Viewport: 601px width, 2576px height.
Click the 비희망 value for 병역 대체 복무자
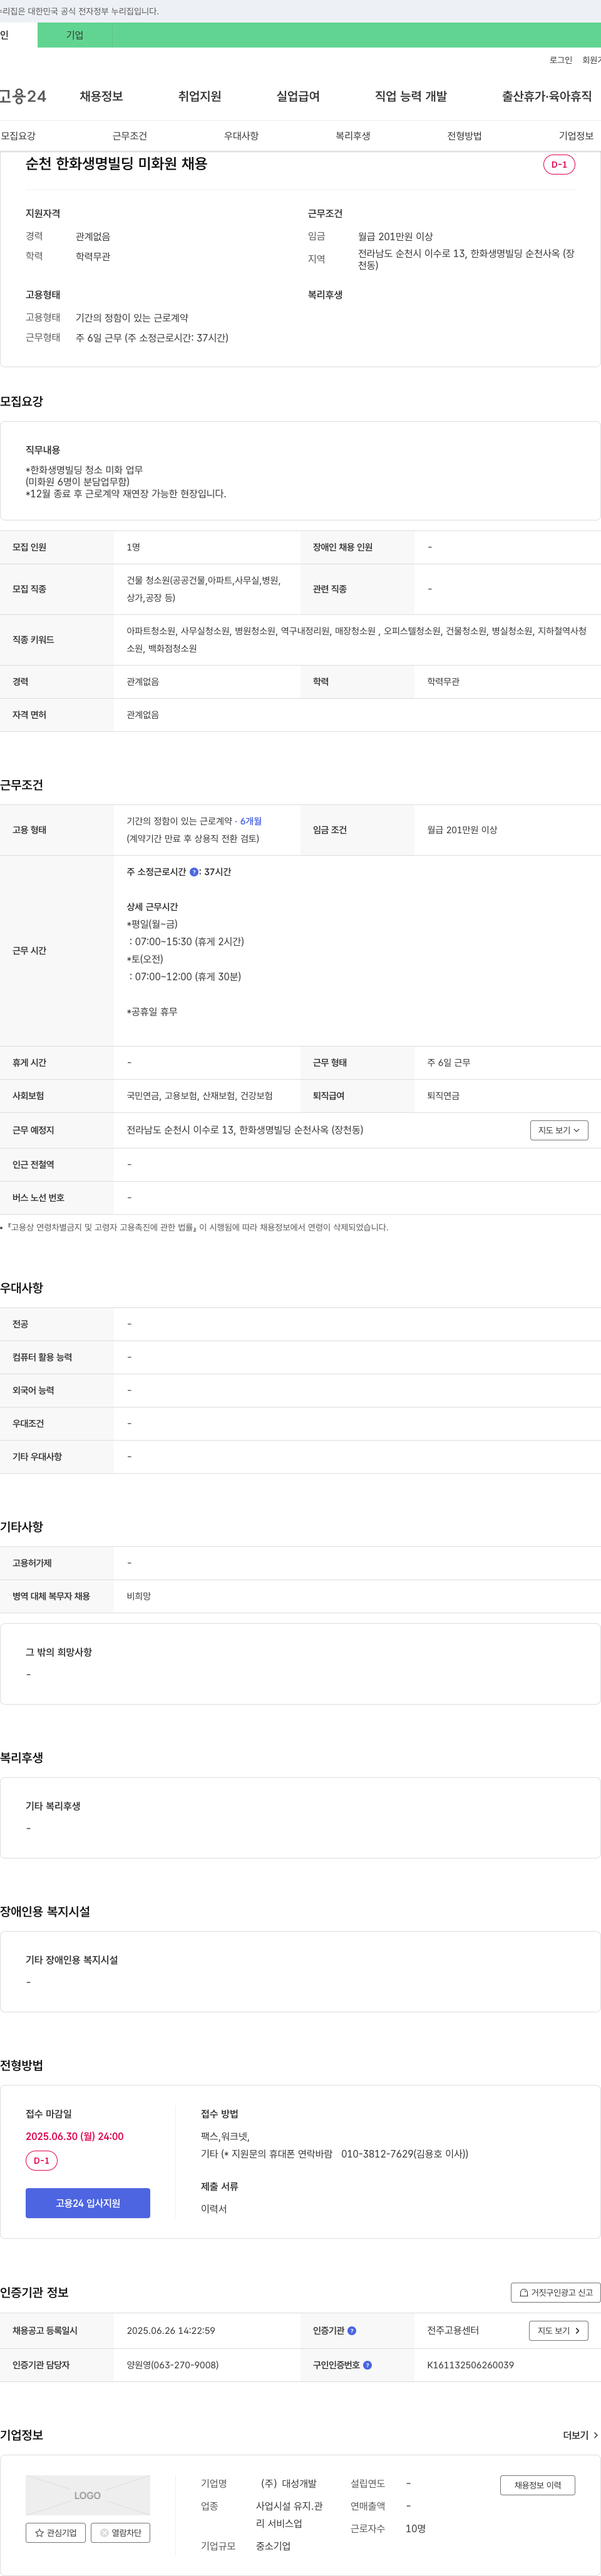[139, 1596]
